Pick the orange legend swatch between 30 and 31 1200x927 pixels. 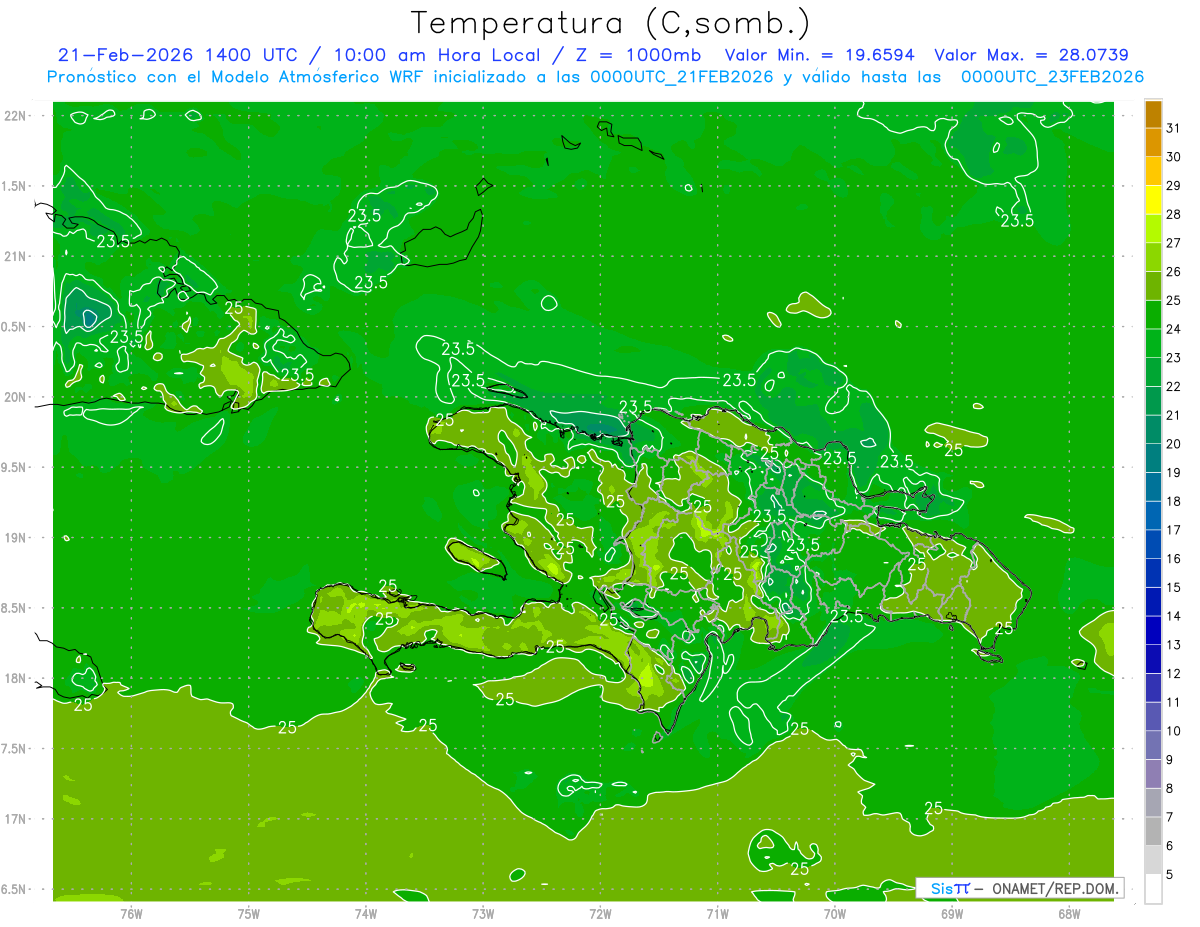1153,142
